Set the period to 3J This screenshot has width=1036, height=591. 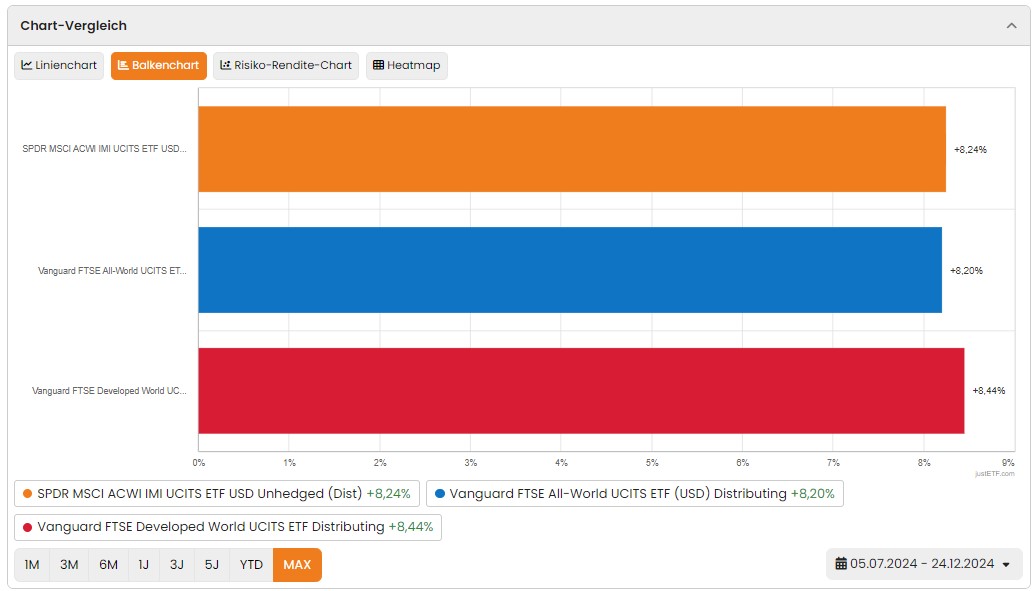(x=176, y=565)
